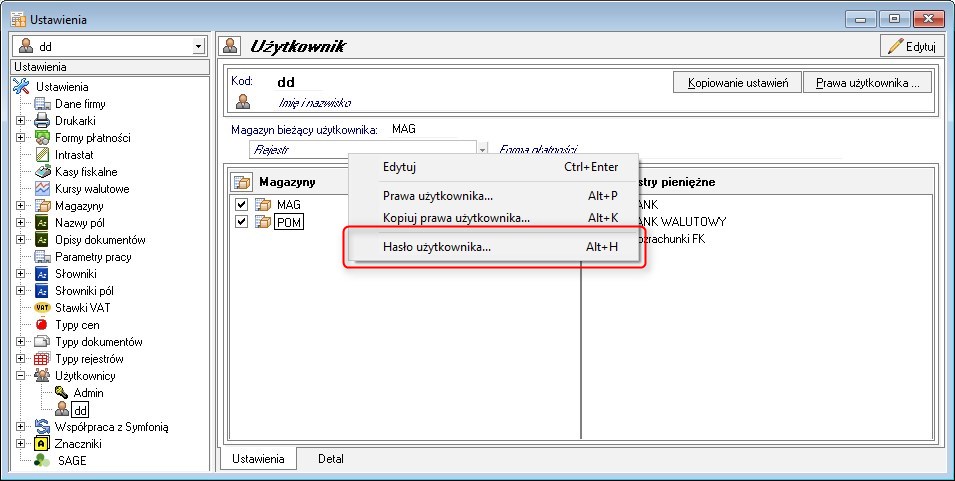Click the Drukarki printer icon
This screenshot has height=481, width=955.
pyautogui.click(x=42, y=121)
